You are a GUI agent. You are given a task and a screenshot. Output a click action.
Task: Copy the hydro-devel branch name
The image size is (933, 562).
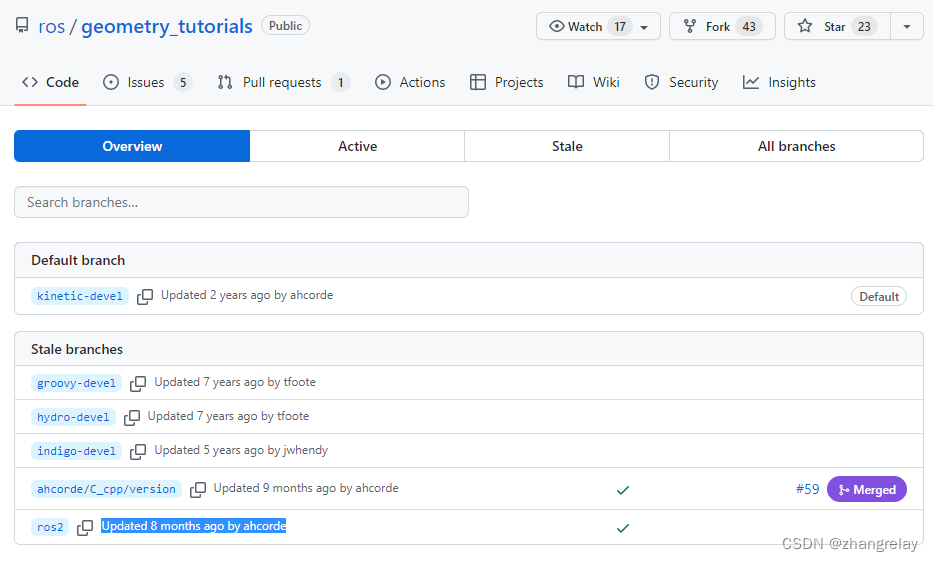coord(132,417)
